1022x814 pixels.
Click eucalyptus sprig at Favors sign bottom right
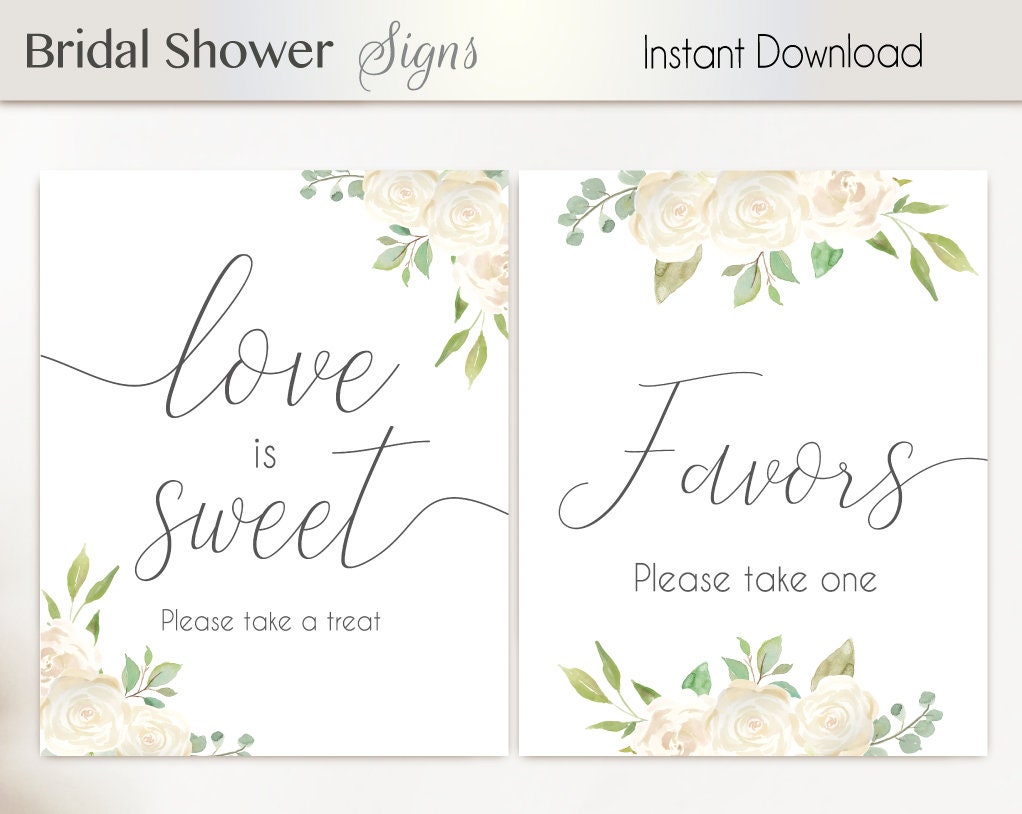pyautogui.click(x=909, y=723)
